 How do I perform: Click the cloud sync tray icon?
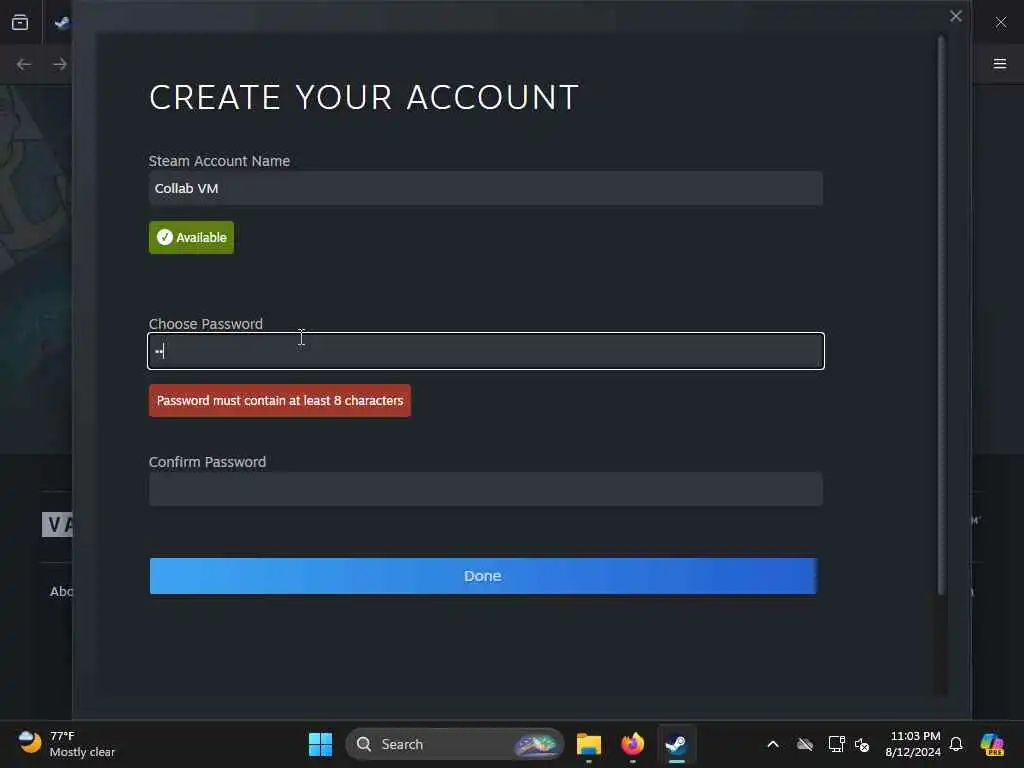805,744
